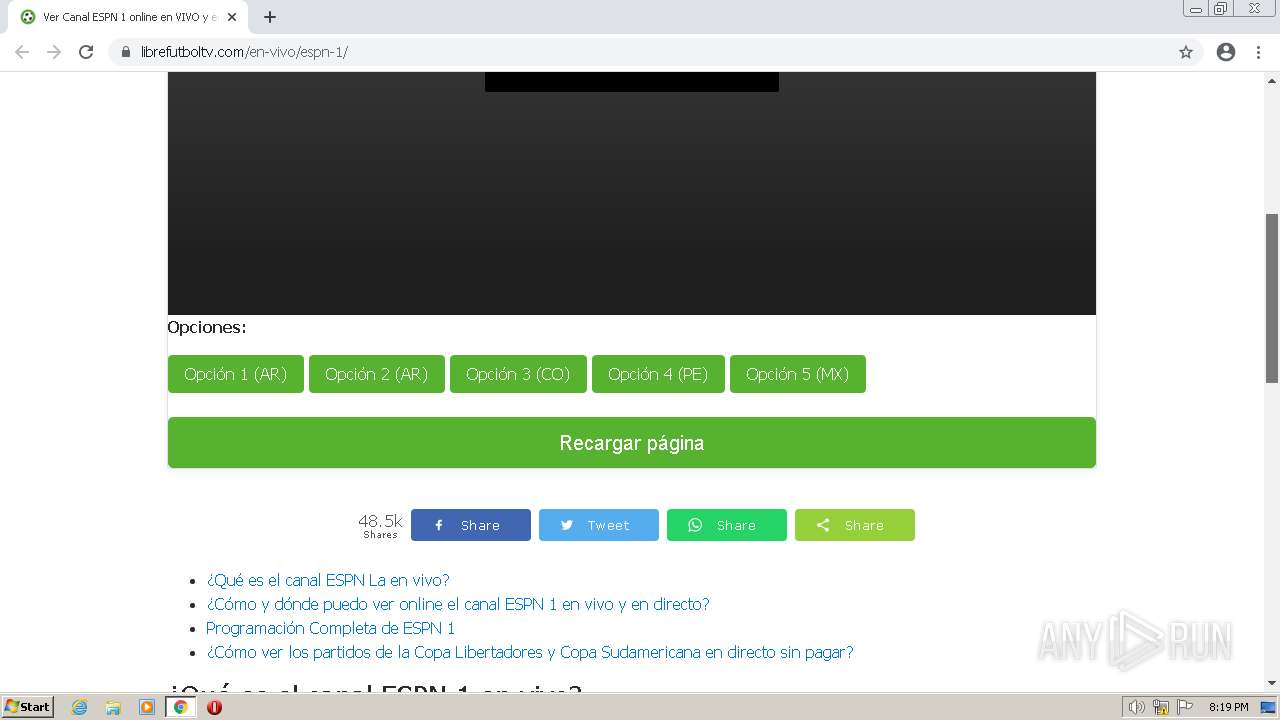
Task: Open link about Copa Libertadores sin pagar
Action: [x=530, y=652]
